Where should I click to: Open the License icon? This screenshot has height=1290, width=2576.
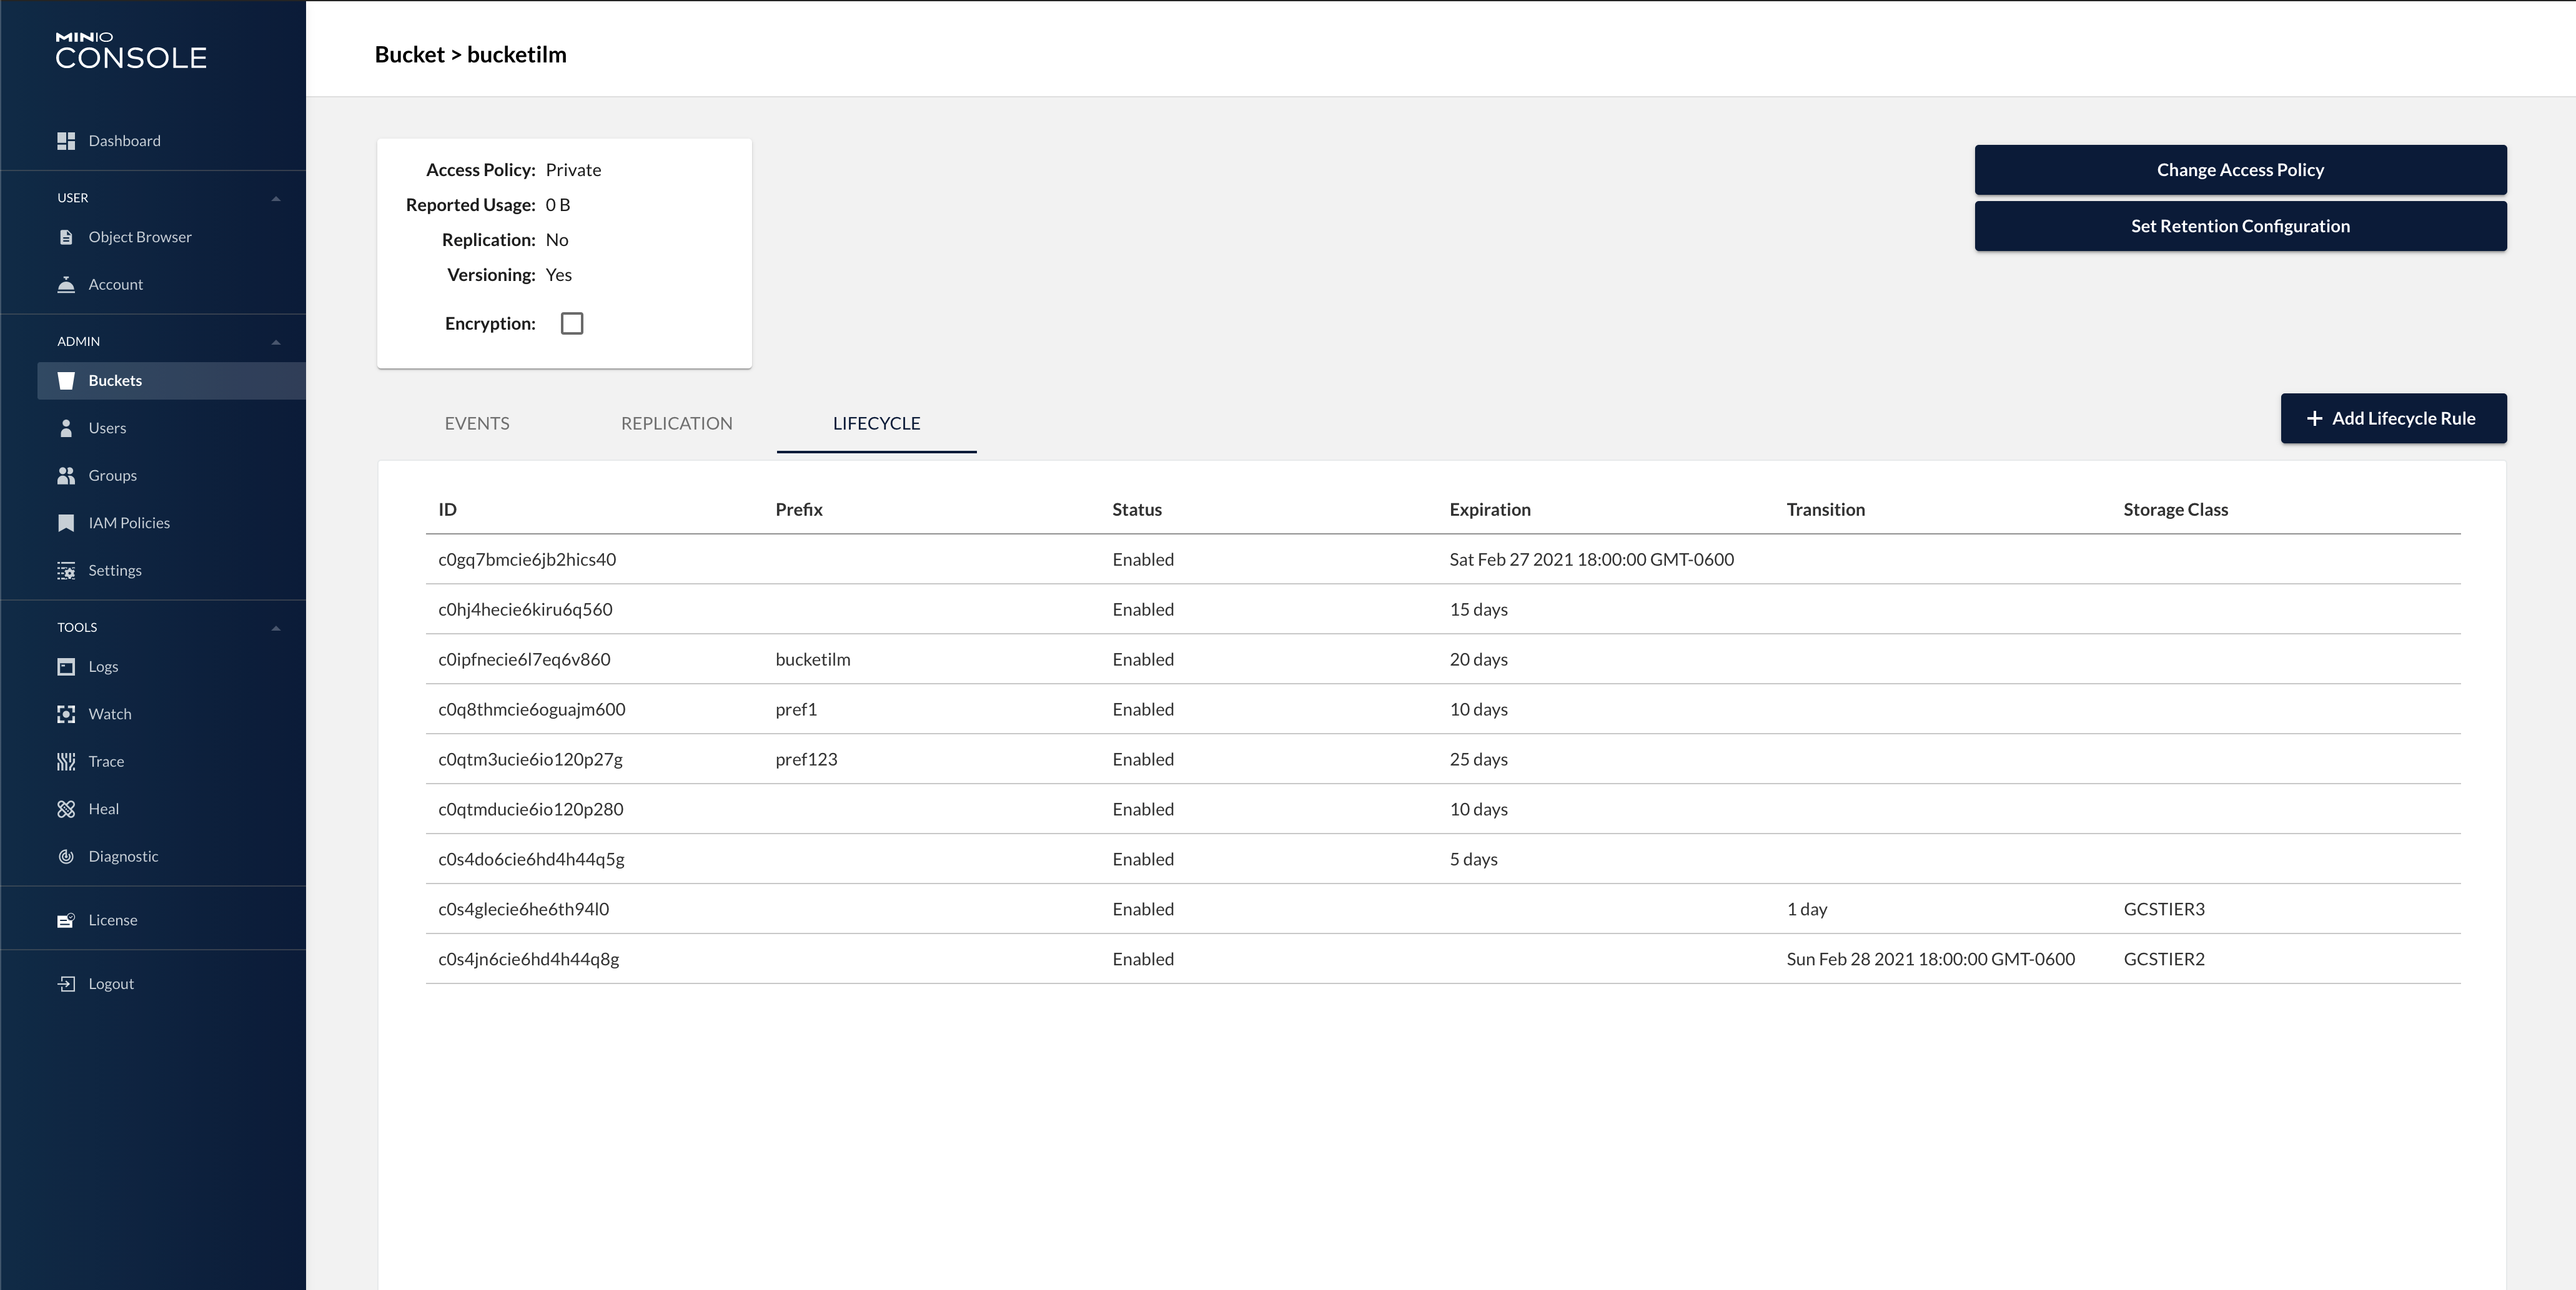click(x=66, y=920)
